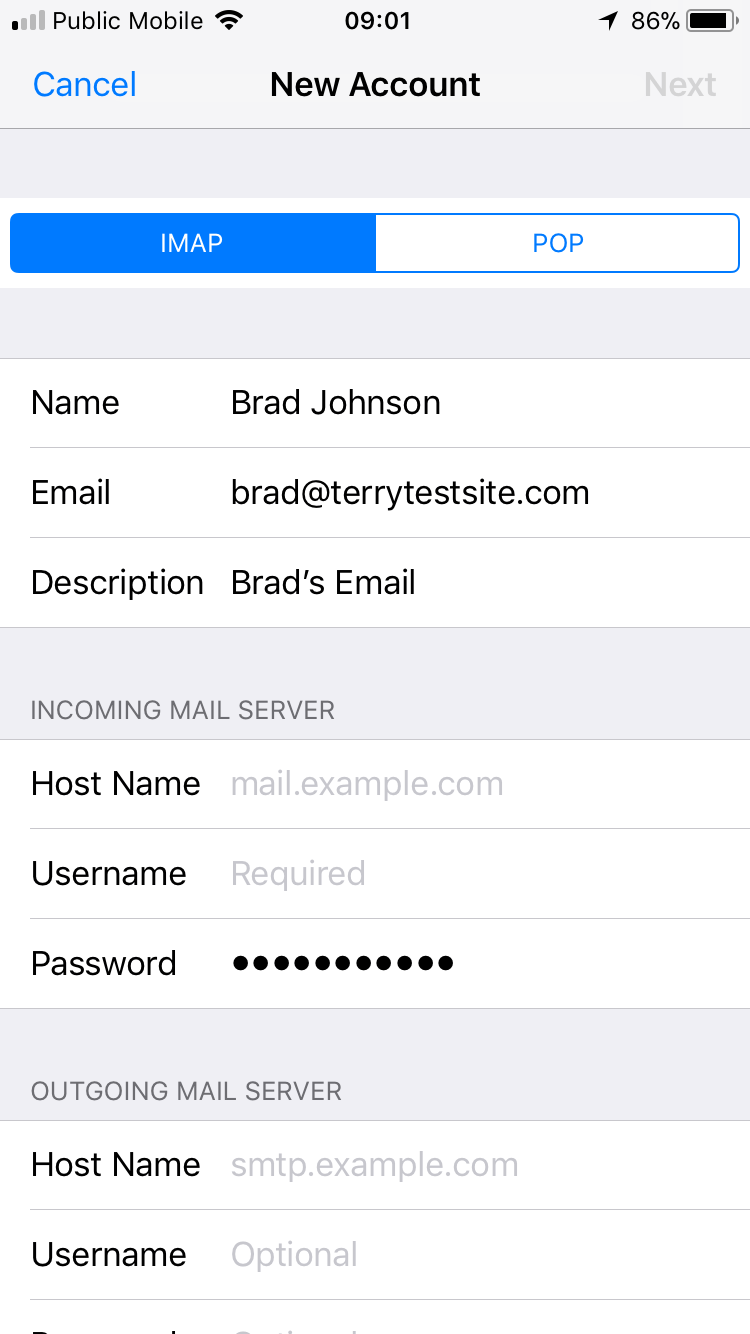Tap the 09:01 clock in status bar
Screen dimensions: 750x1334
[377, 21]
